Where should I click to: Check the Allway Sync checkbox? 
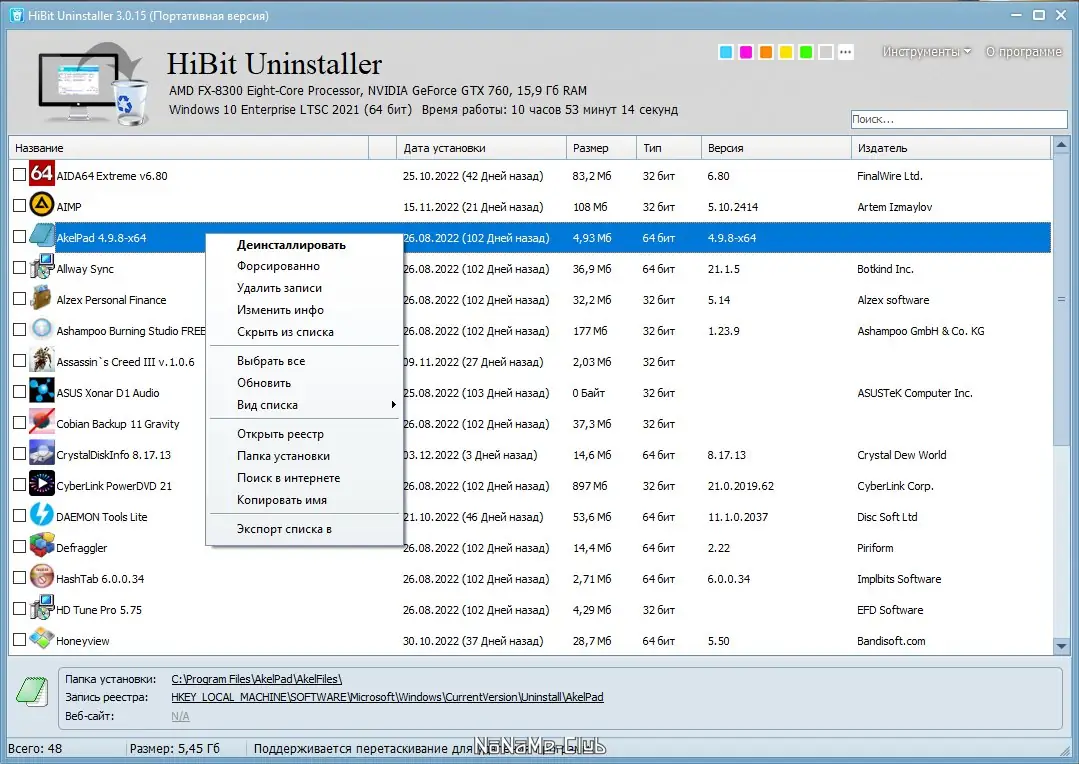click(19, 268)
